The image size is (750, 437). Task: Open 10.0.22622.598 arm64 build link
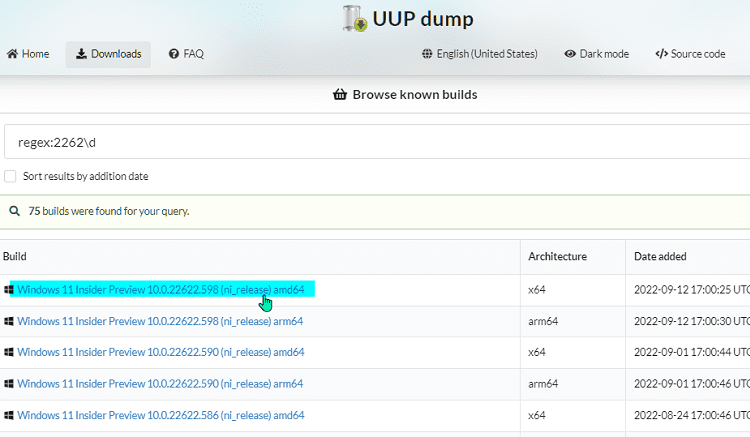160,321
